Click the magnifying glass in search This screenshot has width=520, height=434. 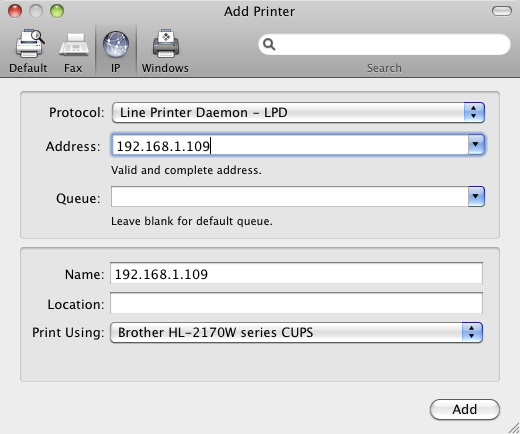(269, 44)
